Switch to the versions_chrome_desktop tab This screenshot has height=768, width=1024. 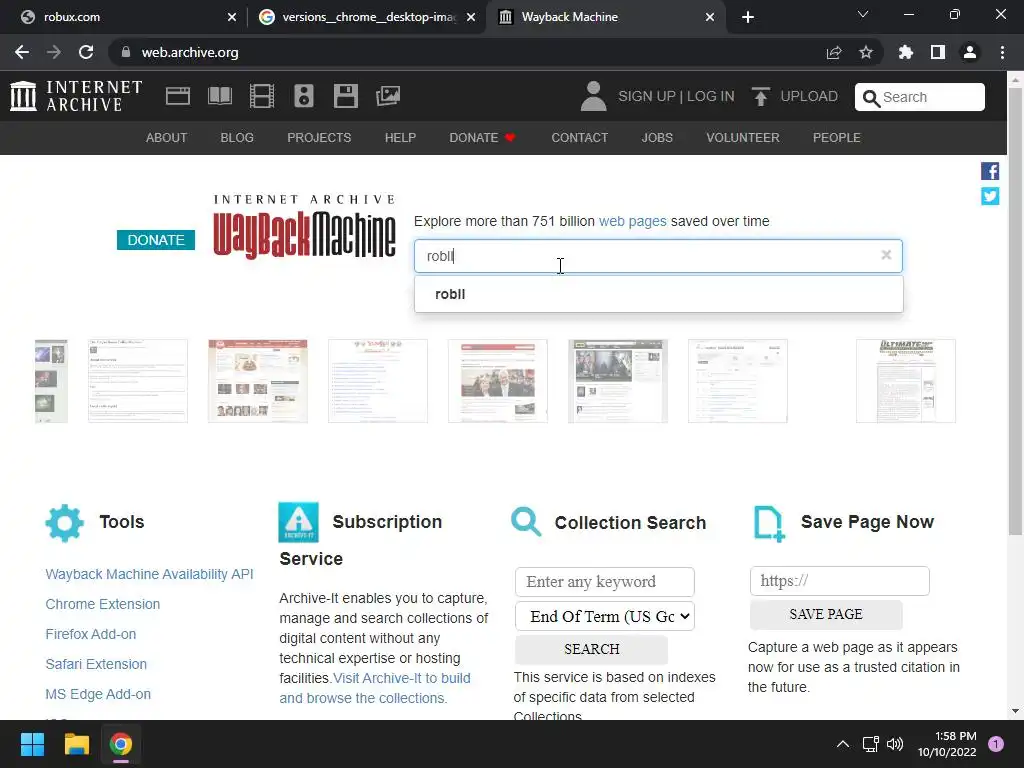point(366,17)
